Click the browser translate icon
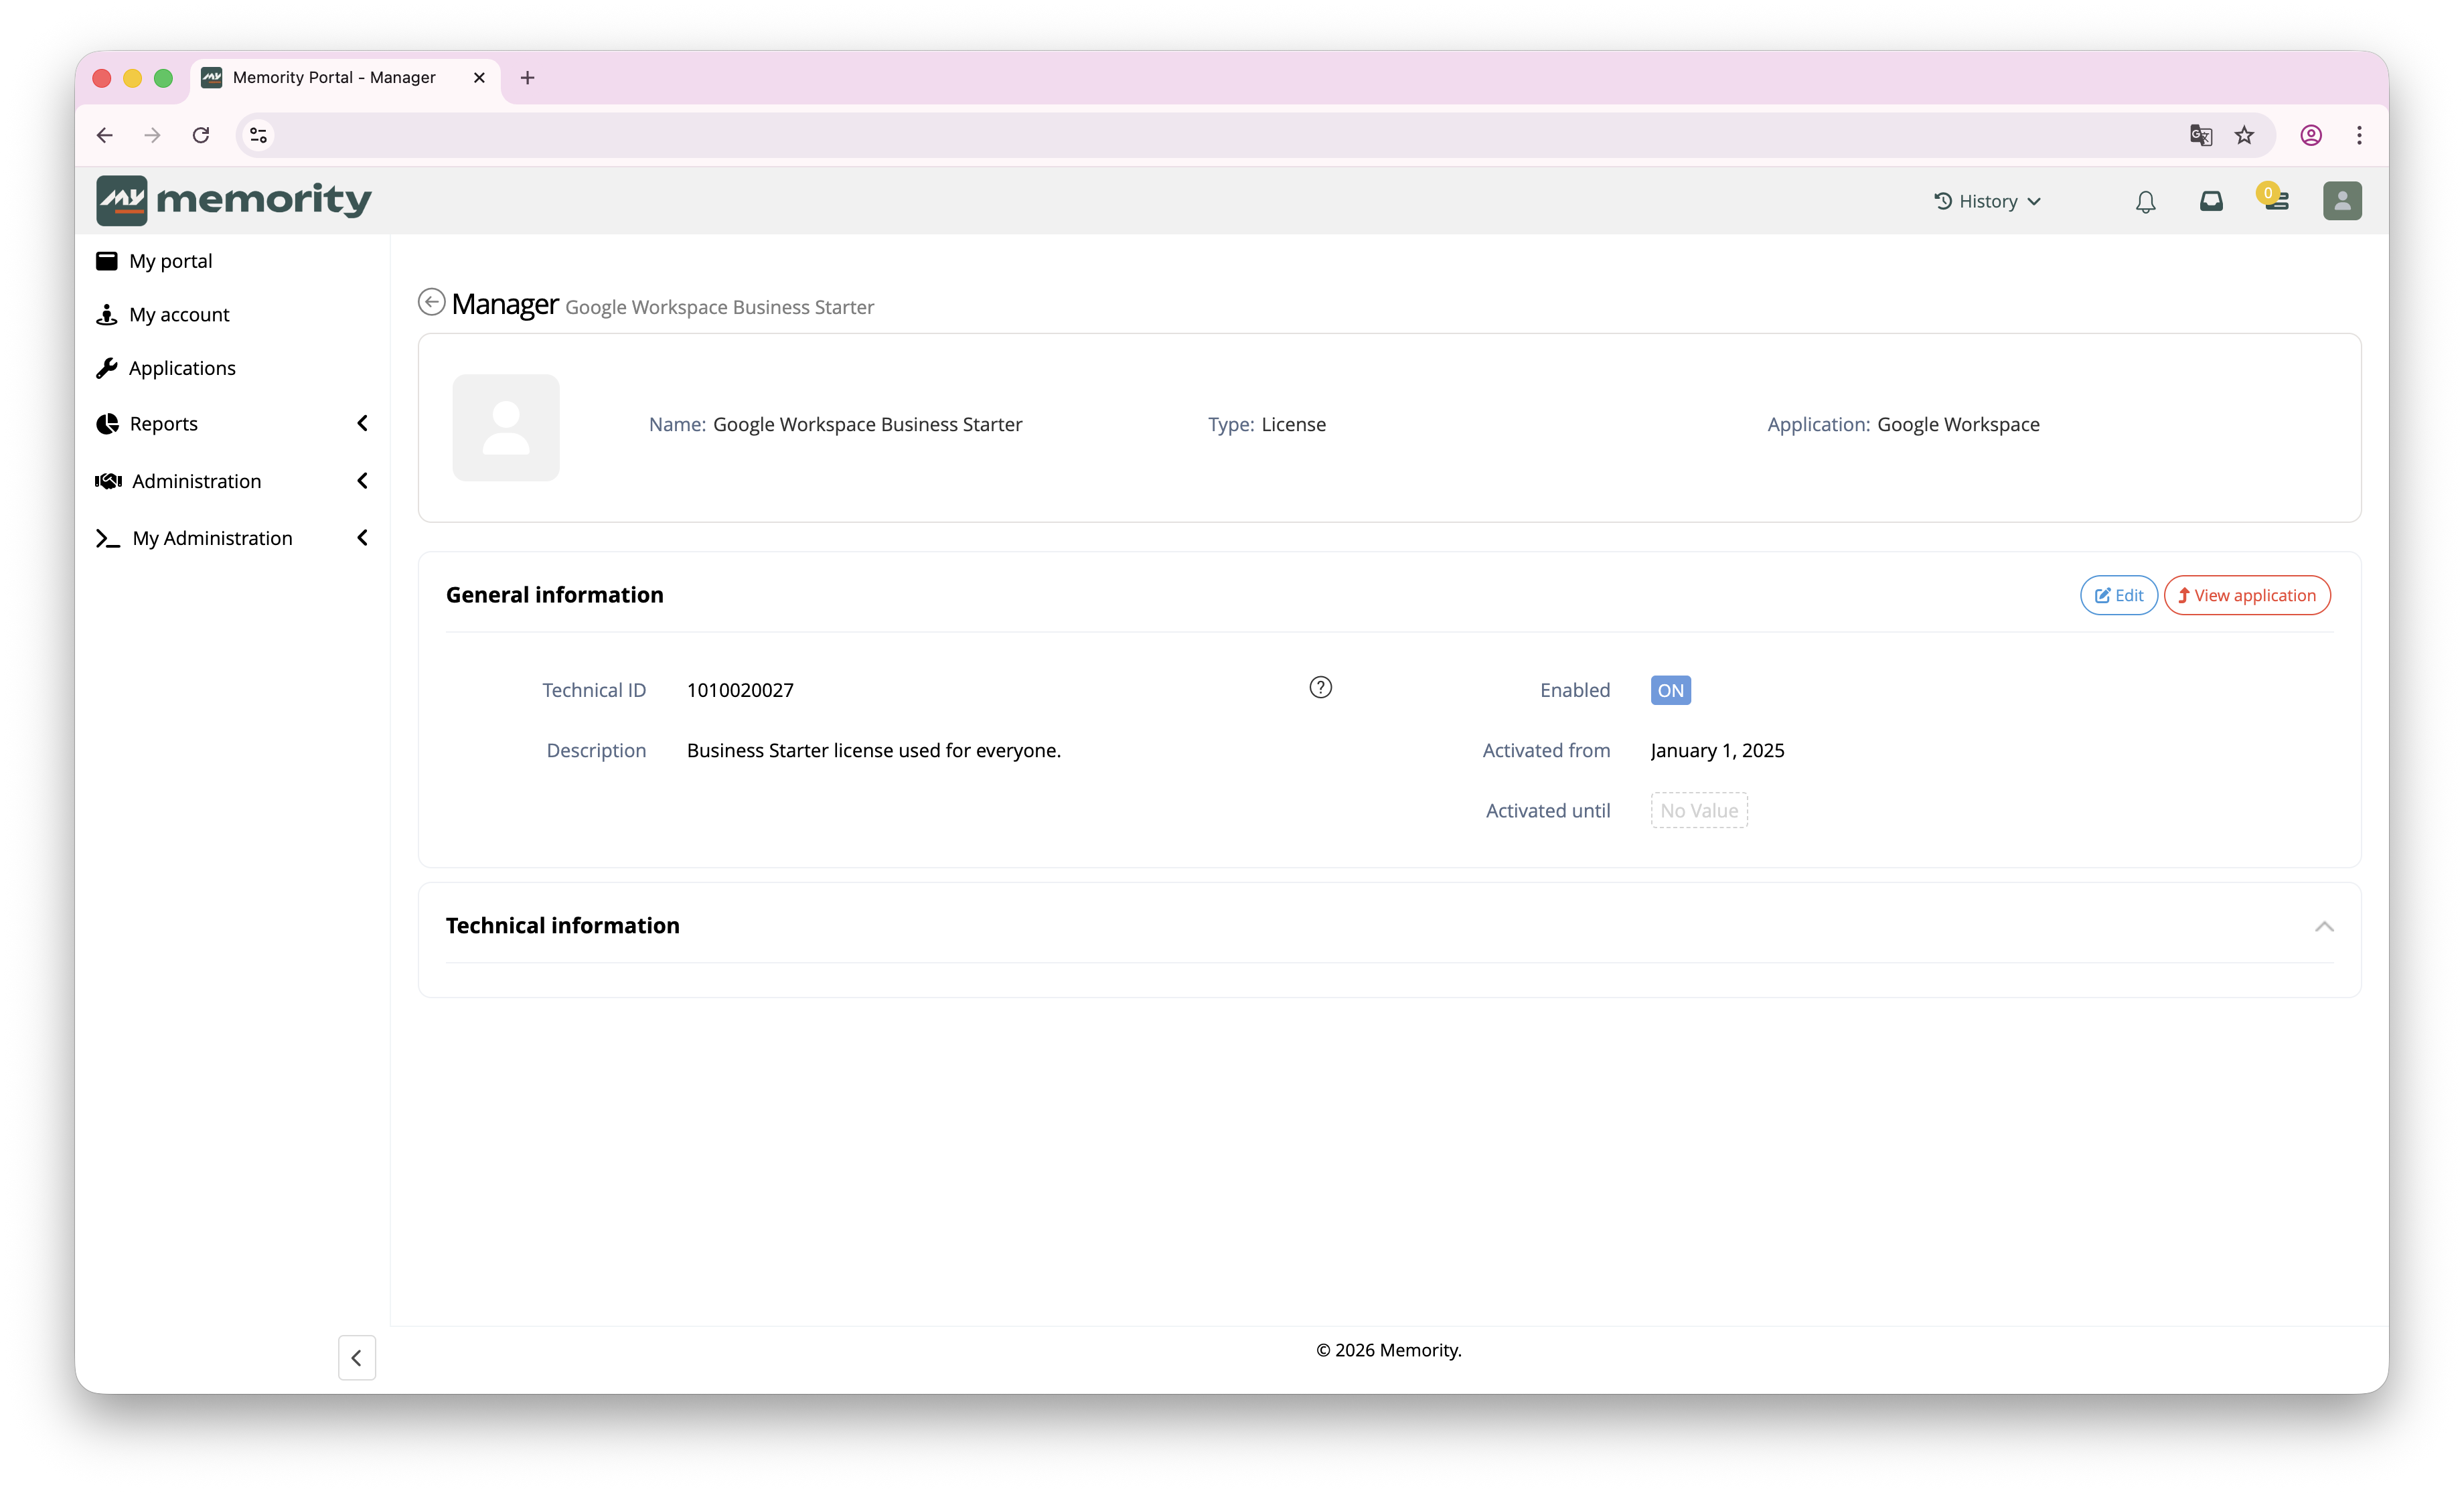 click(x=2201, y=135)
